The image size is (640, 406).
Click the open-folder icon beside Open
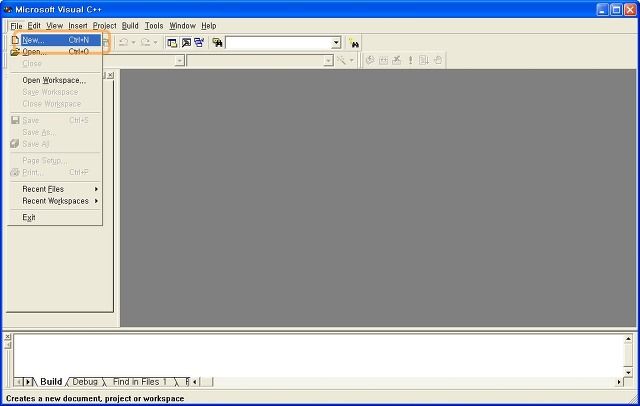click(15, 52)
